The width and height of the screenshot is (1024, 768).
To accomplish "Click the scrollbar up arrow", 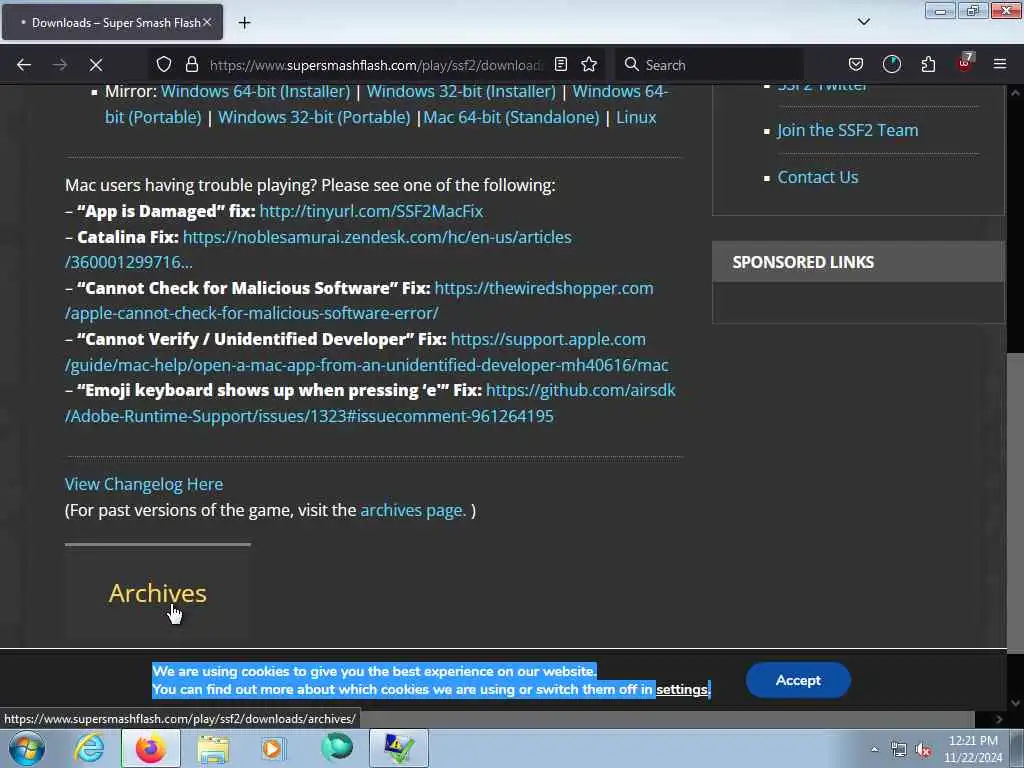I will coord(1016,93).
